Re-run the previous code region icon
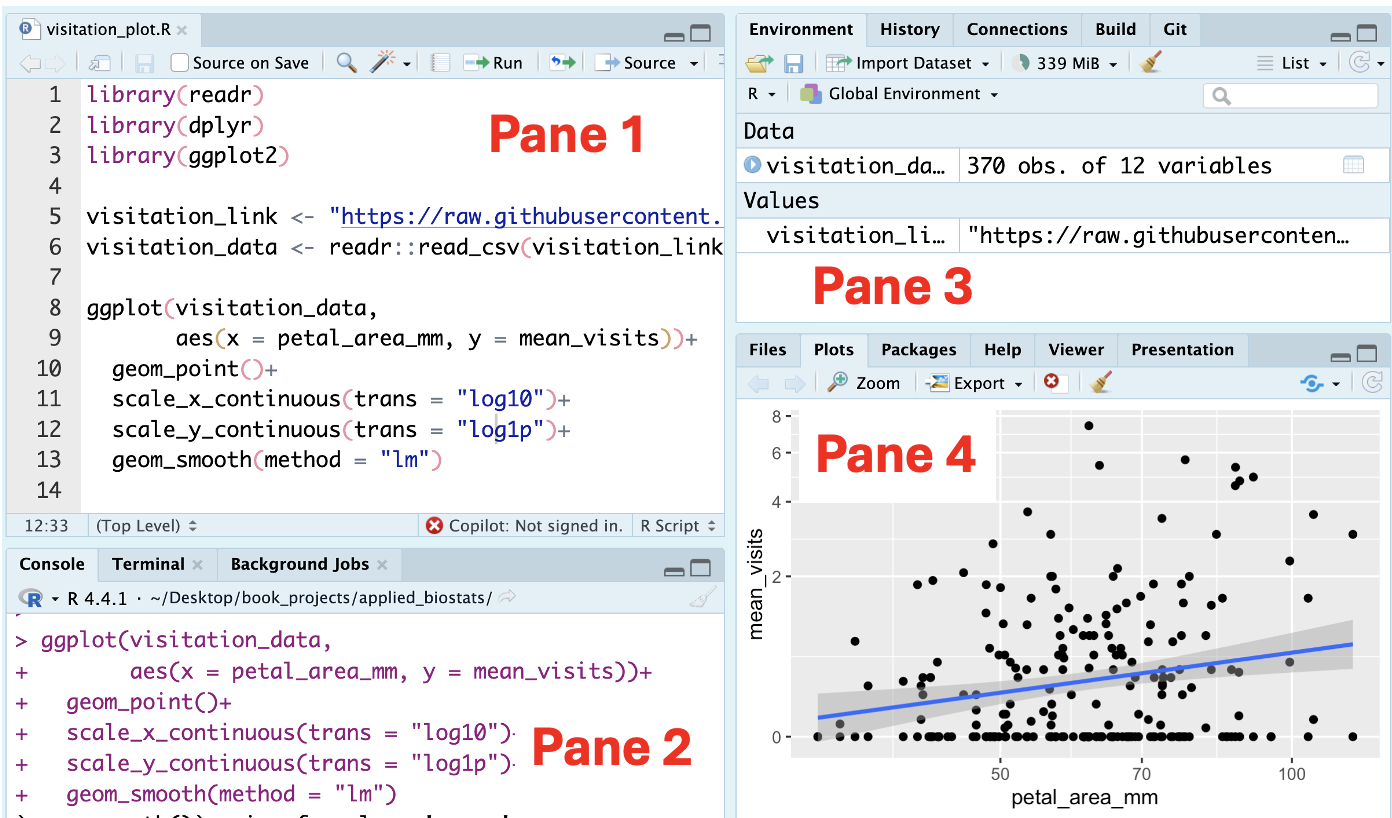 pos(564,63)
